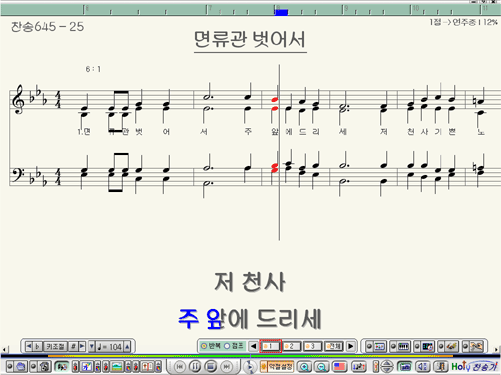Image resolution: width=501 pixels, height=375 pixels.
Task: Adjust stepper right of church window picture
Action: tap(158, 366)
